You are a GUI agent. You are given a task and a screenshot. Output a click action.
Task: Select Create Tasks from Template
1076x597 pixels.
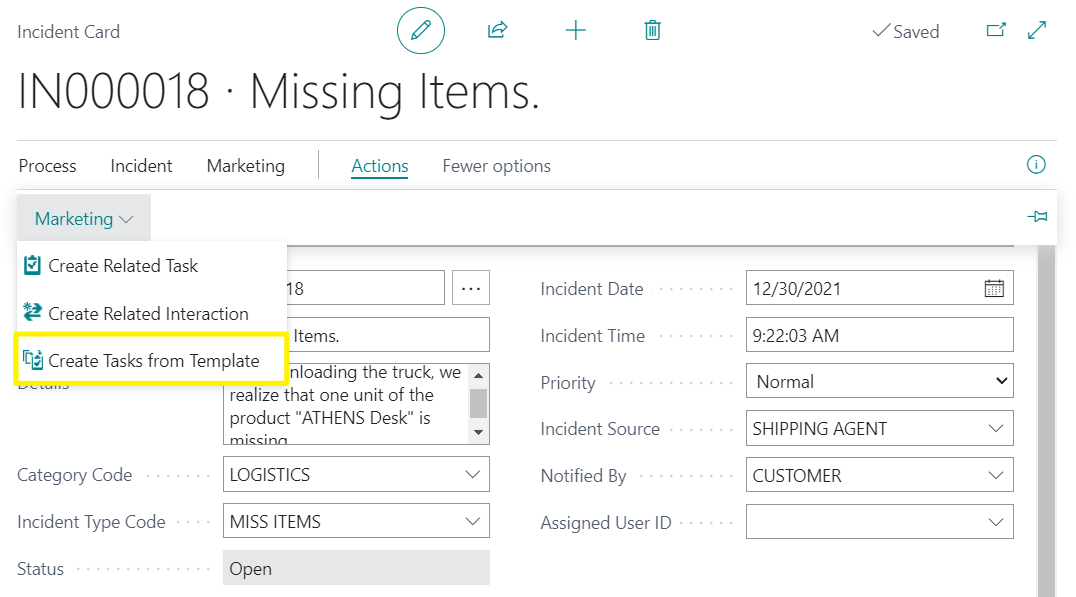[149, 359]
